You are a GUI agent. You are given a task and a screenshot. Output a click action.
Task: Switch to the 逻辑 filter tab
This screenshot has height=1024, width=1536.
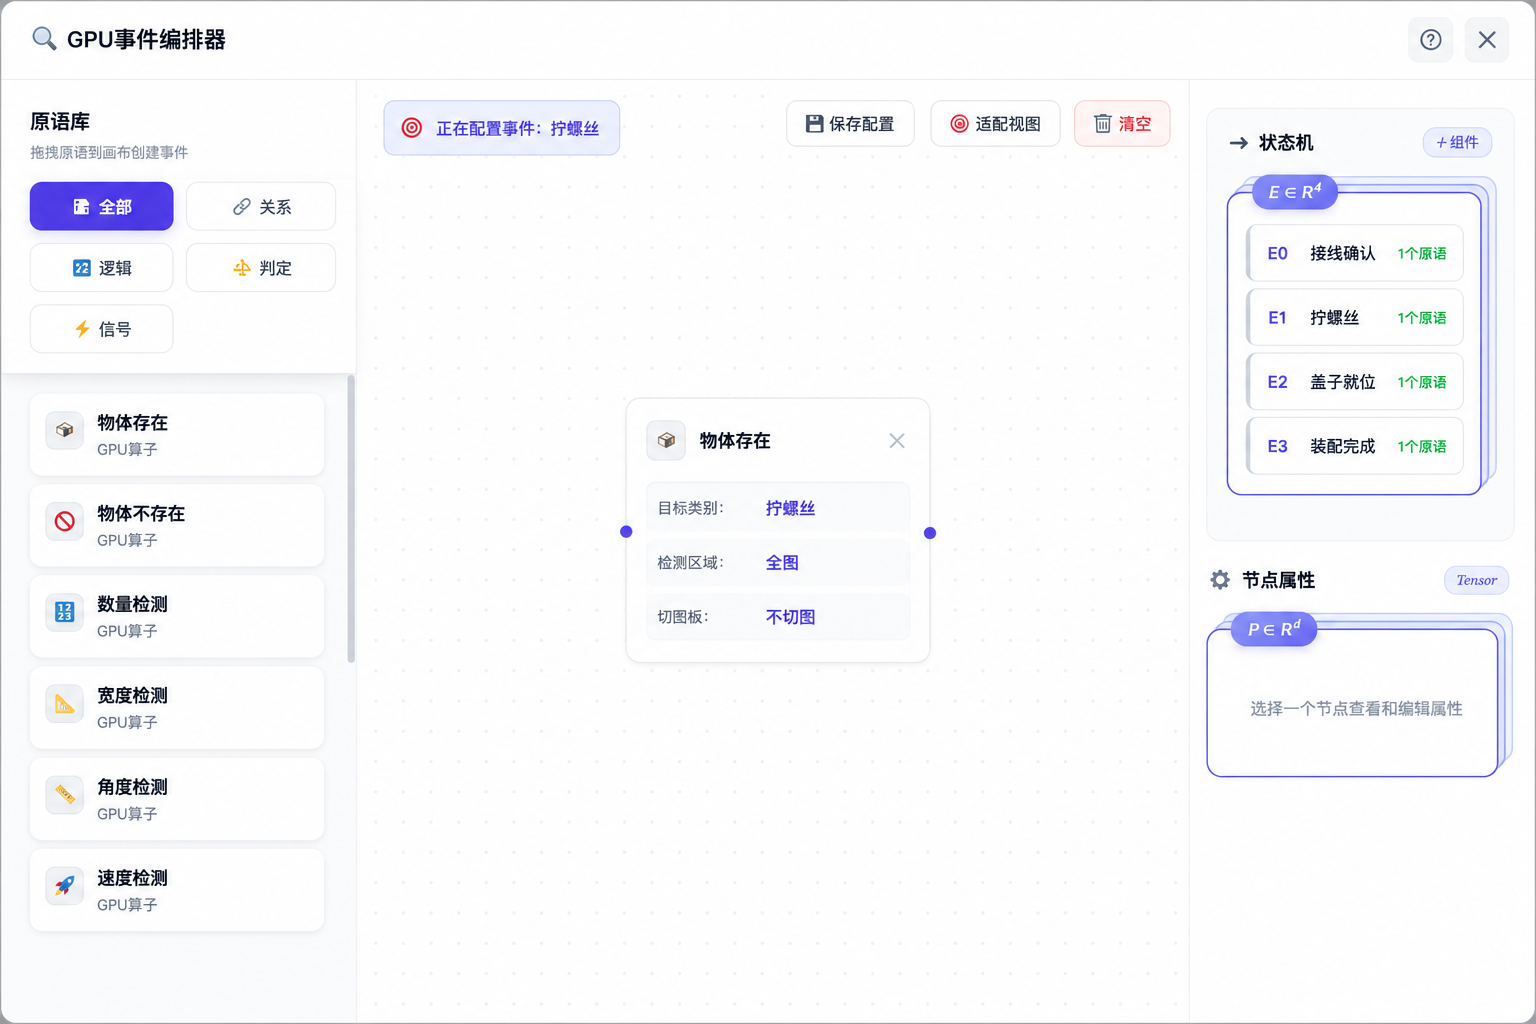(102, 268)
